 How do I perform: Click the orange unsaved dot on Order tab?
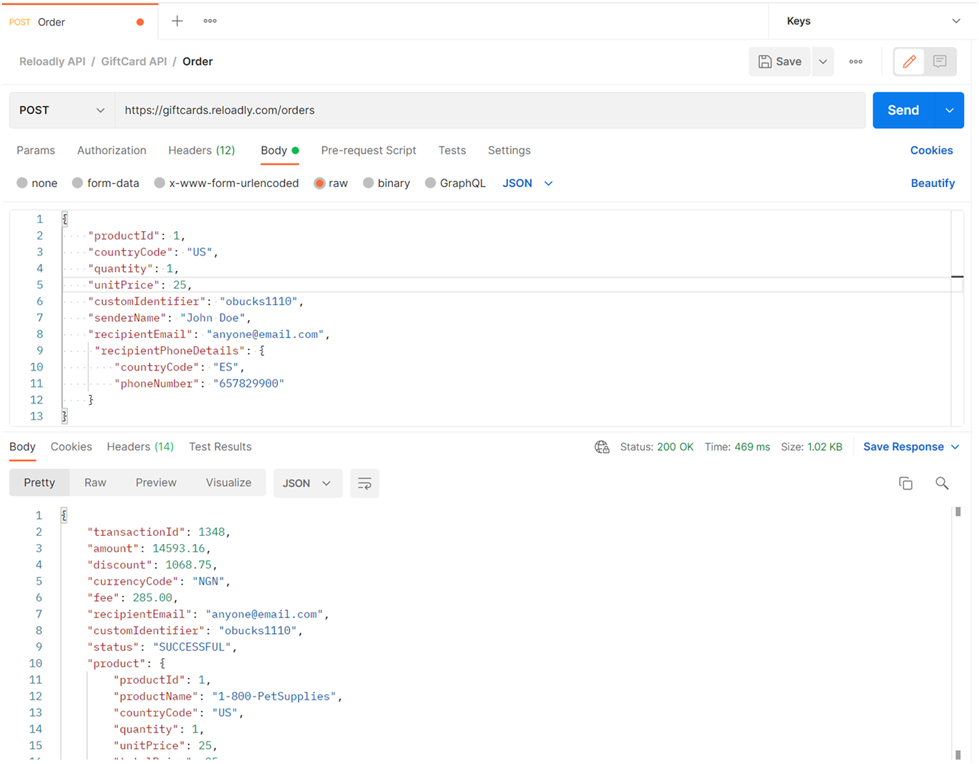point(140,22)
